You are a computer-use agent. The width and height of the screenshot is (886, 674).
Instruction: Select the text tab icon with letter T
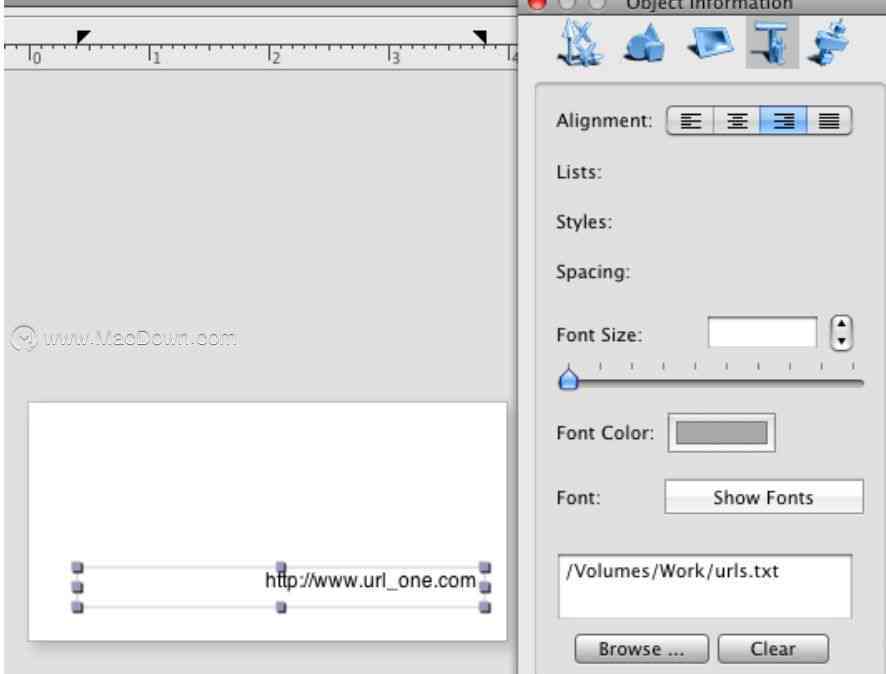(x=772, y=42)
